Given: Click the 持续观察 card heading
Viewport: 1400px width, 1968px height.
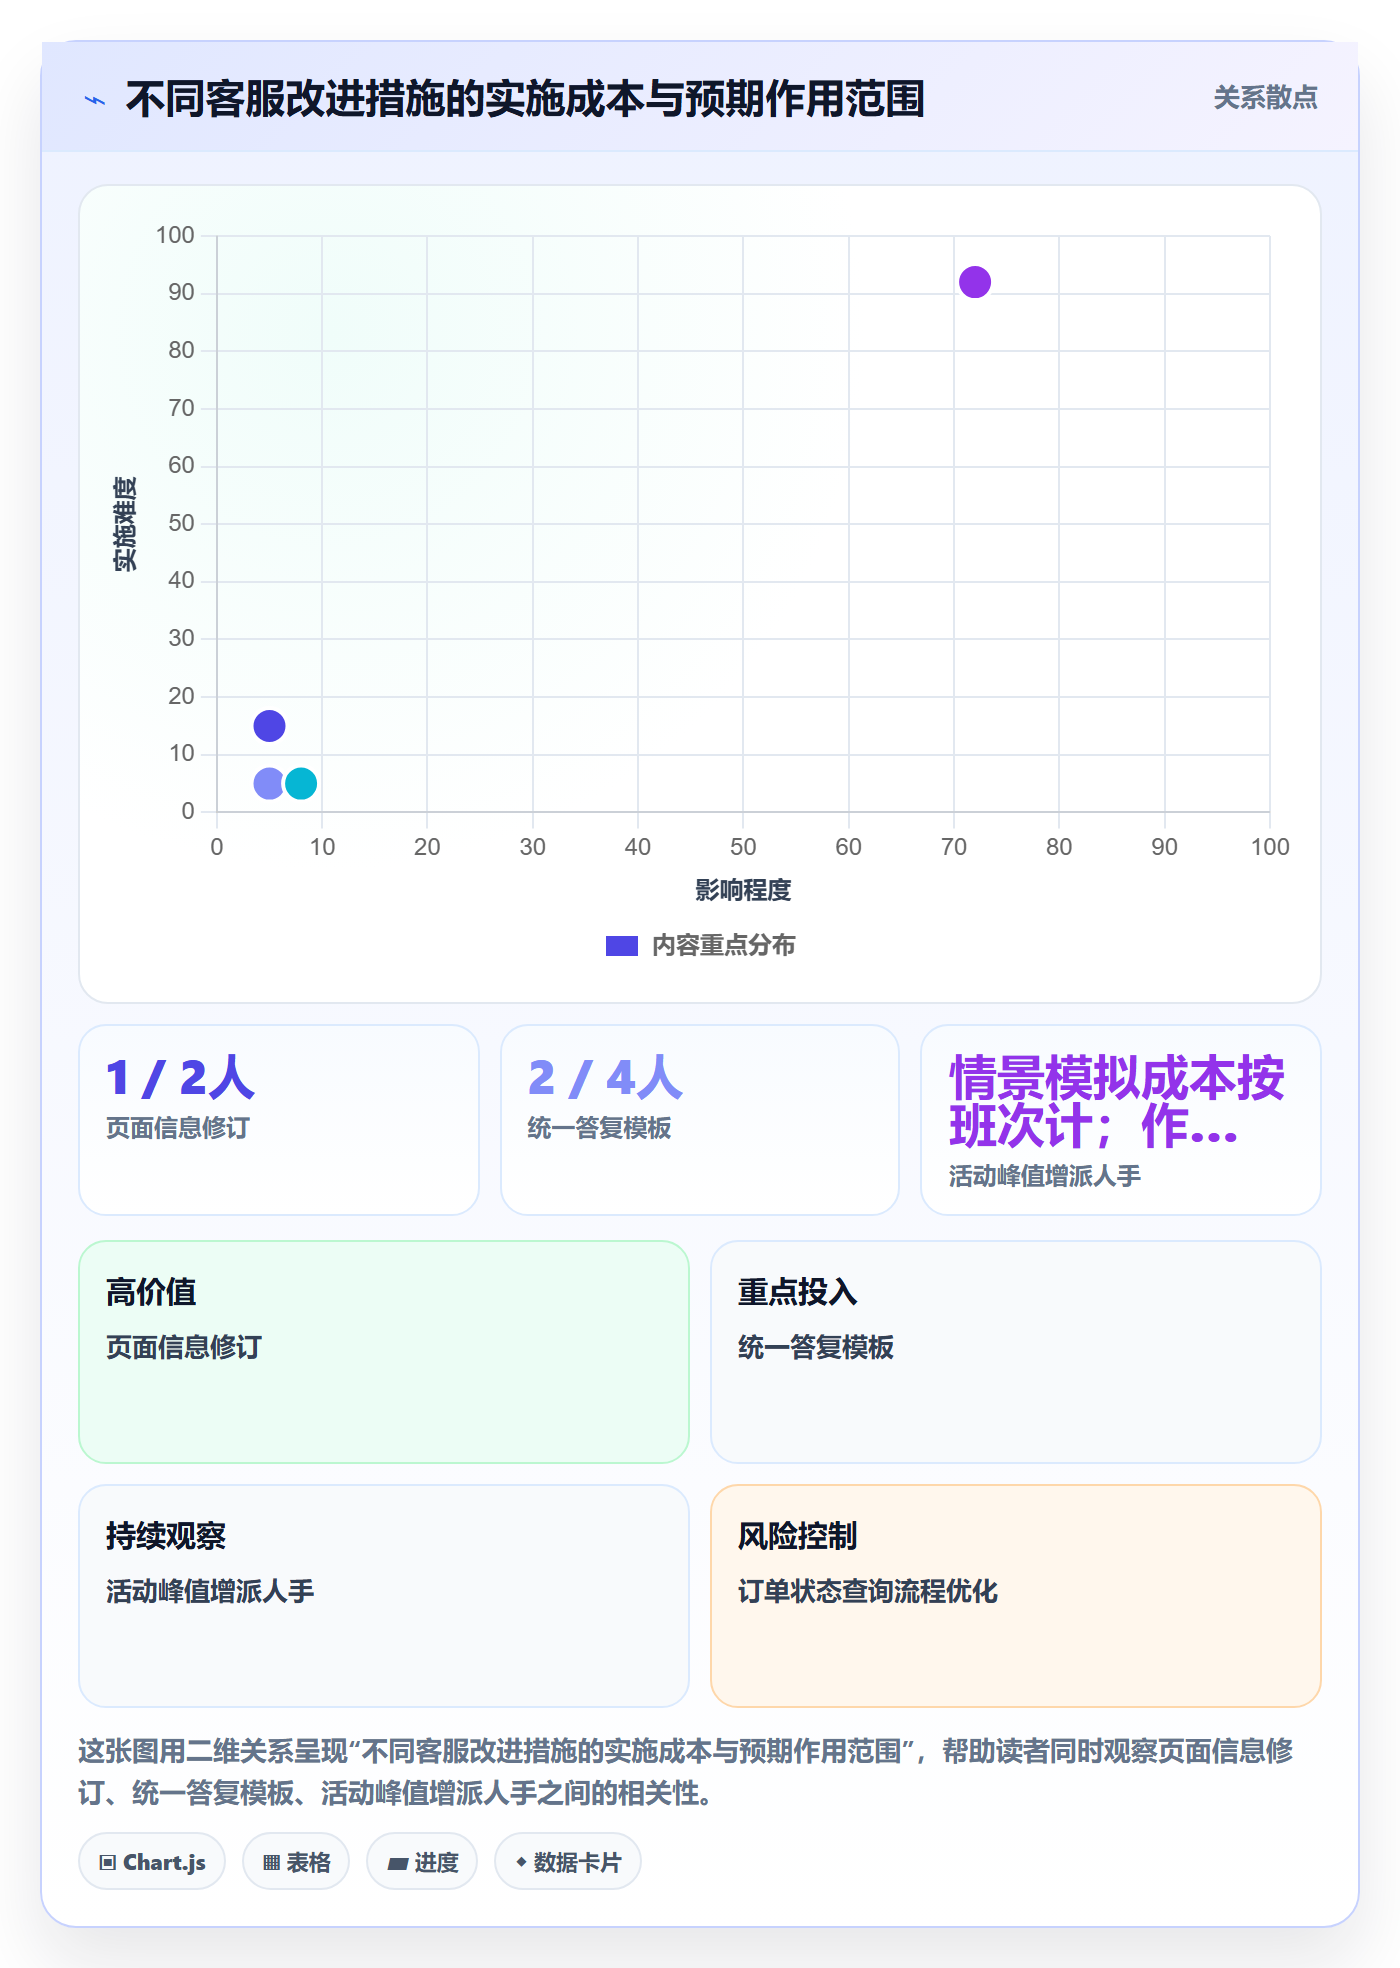Looking at the screenshot, I should tap(166, 1536).
